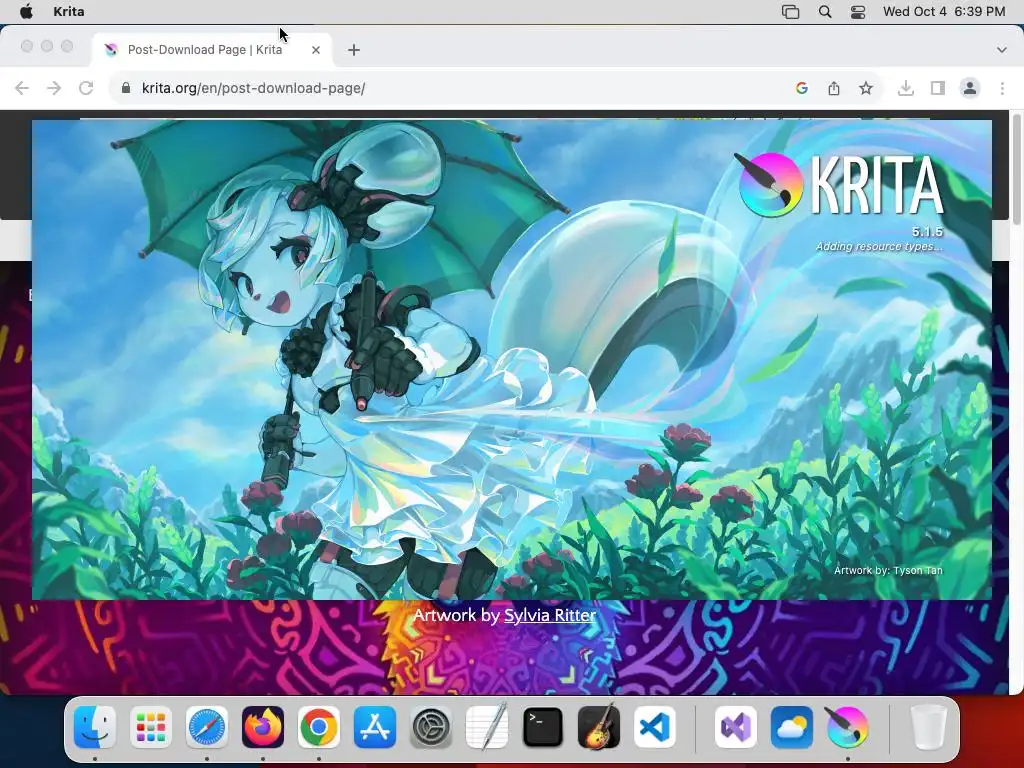Open the Trash in the dock
The width and height of the screenshot is (1024, 768).
click(928, 727)
